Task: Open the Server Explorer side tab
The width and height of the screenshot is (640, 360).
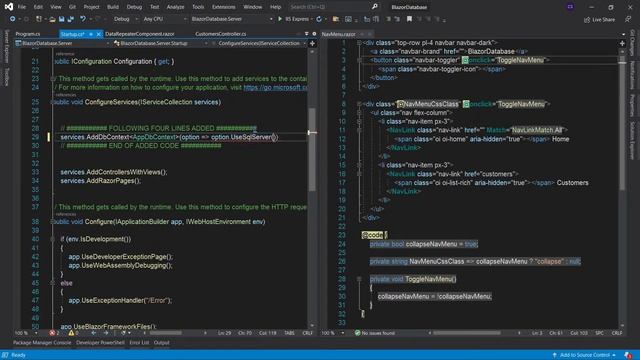Action: pos(6,46)
